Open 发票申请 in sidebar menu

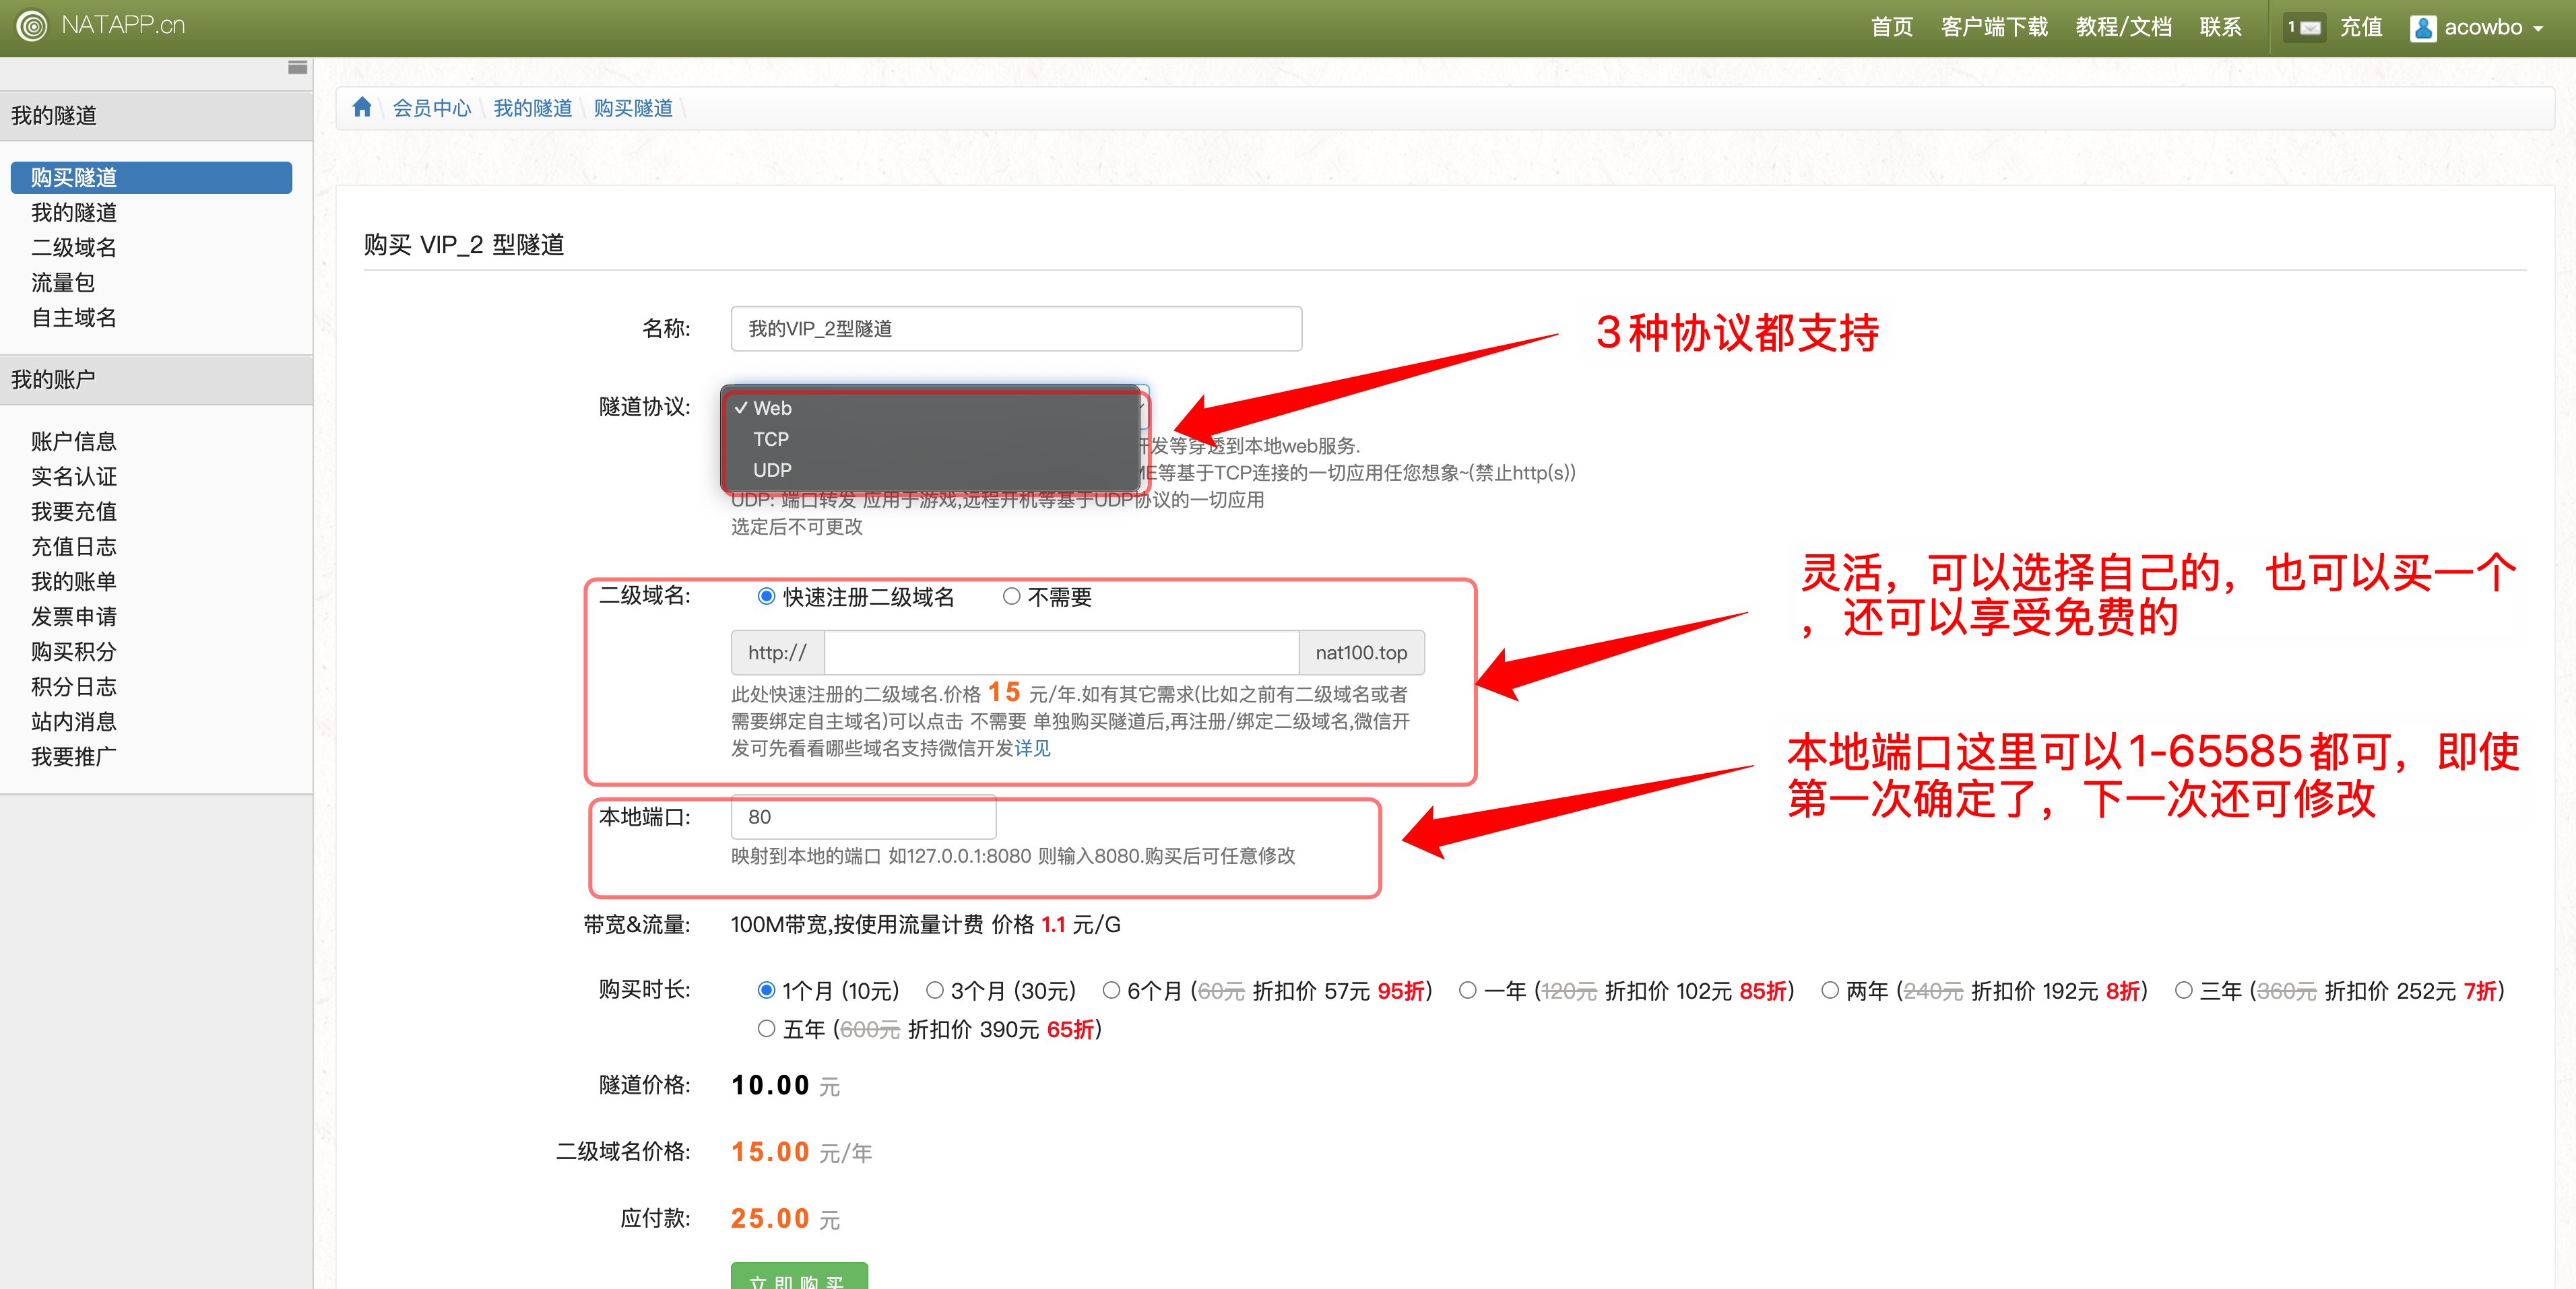(74, 616)
